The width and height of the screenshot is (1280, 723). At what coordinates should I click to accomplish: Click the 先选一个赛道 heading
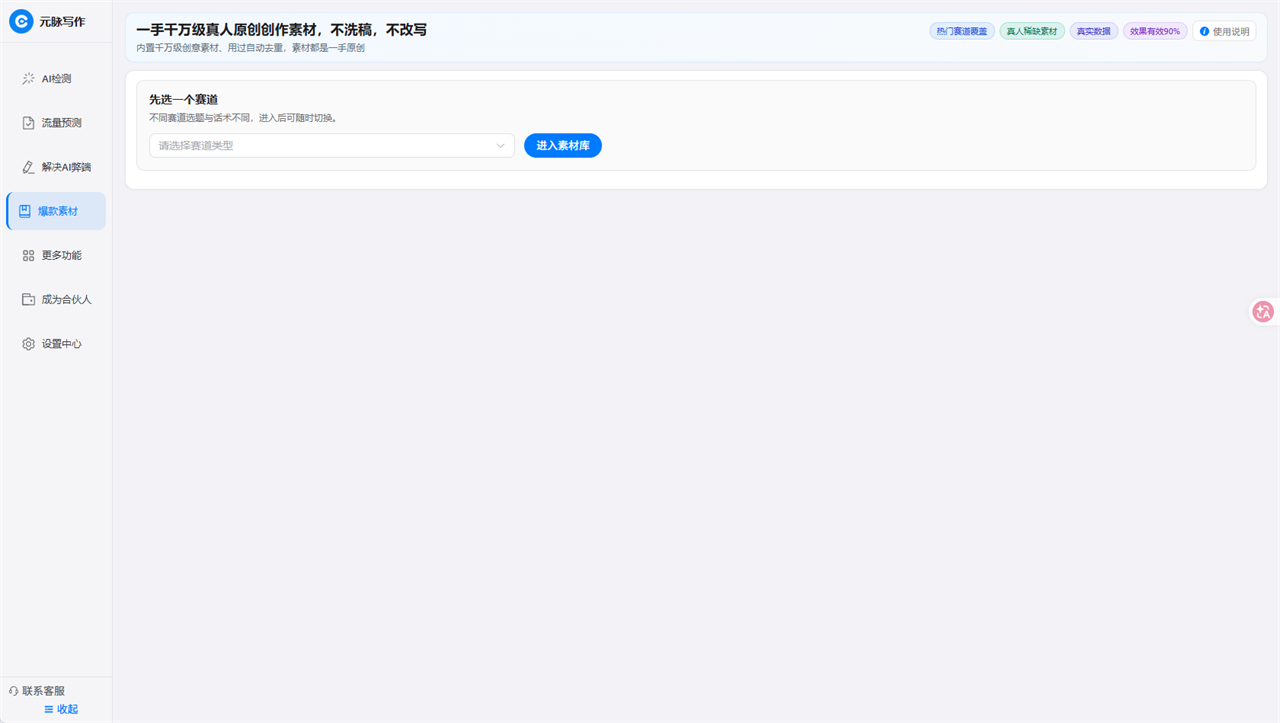184,99
